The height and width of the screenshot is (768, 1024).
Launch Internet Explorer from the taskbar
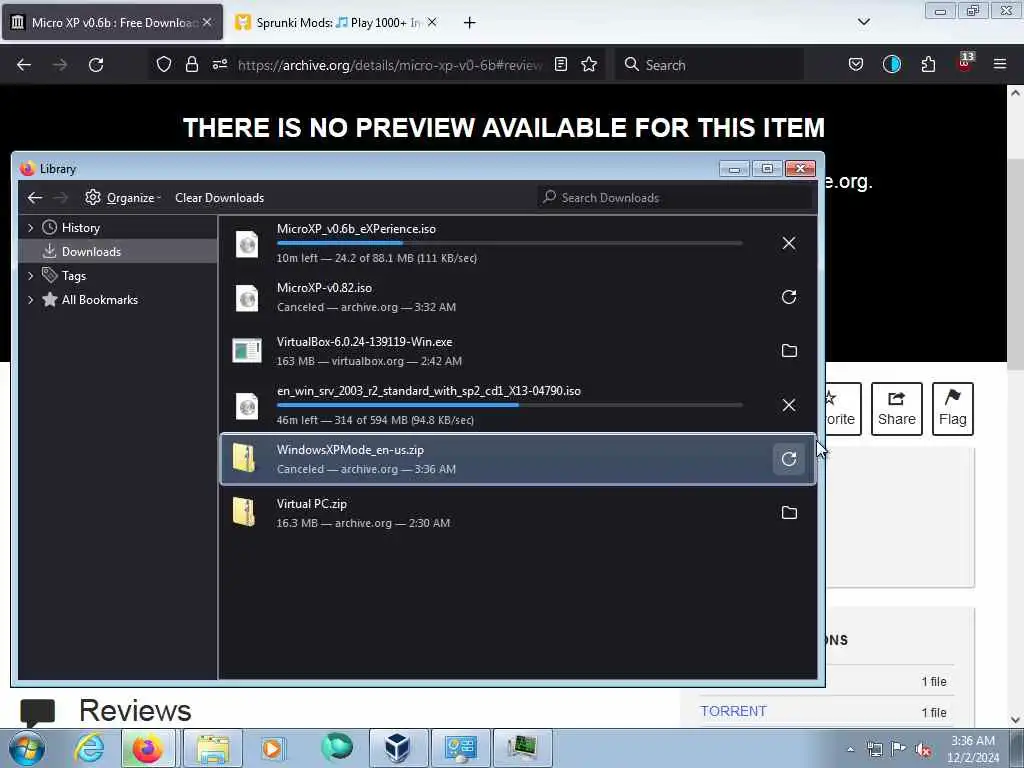(88, 748)
